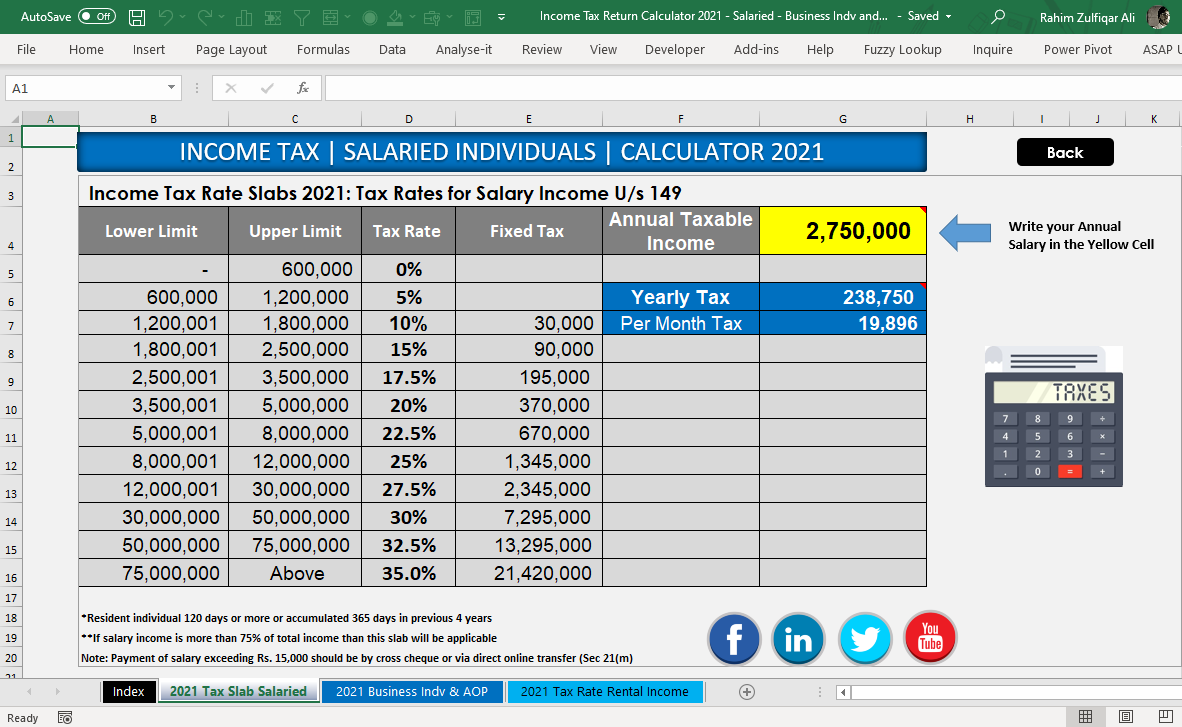The height and width of the screenshot is (727, 1182).
Task: Open the Fuzzy Lookup tab
Action: click(x=902, y=49)
